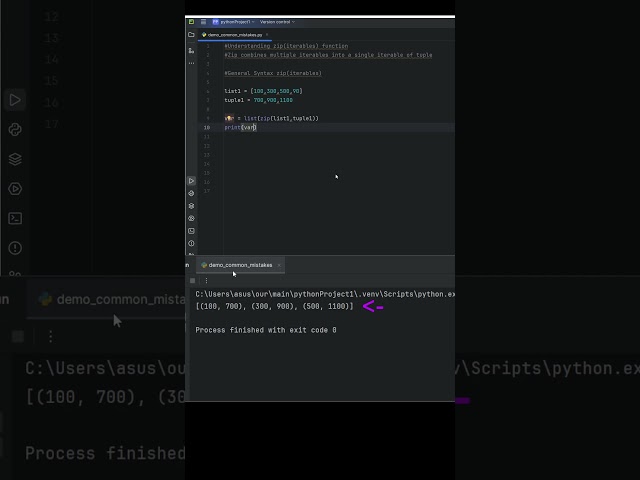Click the python.exe path line in console
Viewport: 640px width, 480px height.
point(325,294)
